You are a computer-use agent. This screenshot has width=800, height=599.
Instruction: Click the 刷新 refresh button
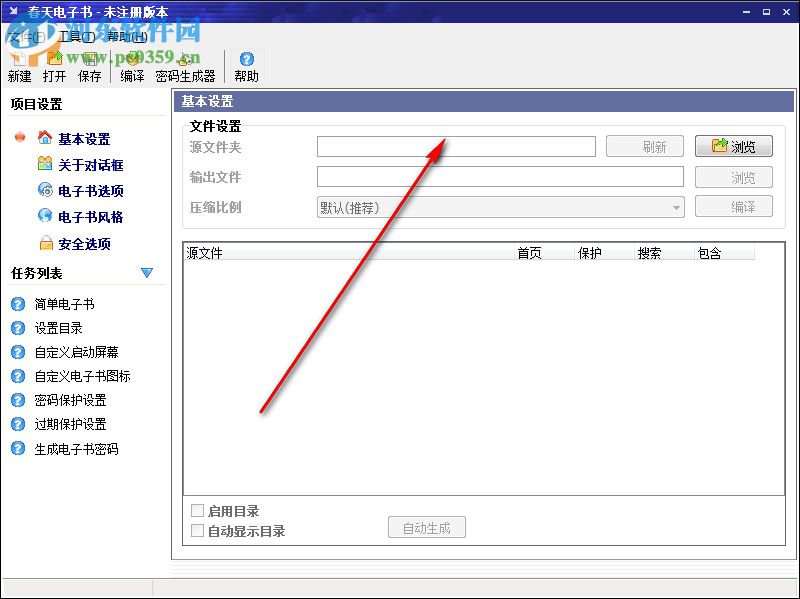click(x=644, y=146)
